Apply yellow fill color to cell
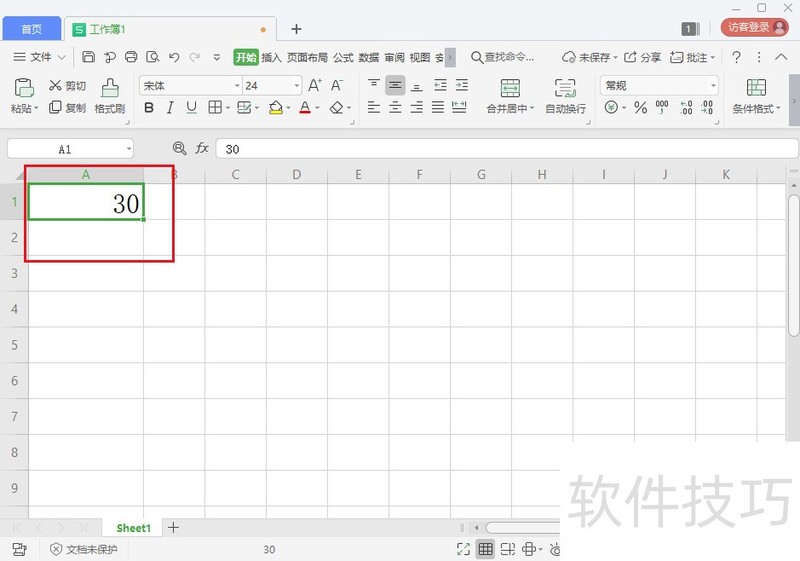 click(276, 108)
